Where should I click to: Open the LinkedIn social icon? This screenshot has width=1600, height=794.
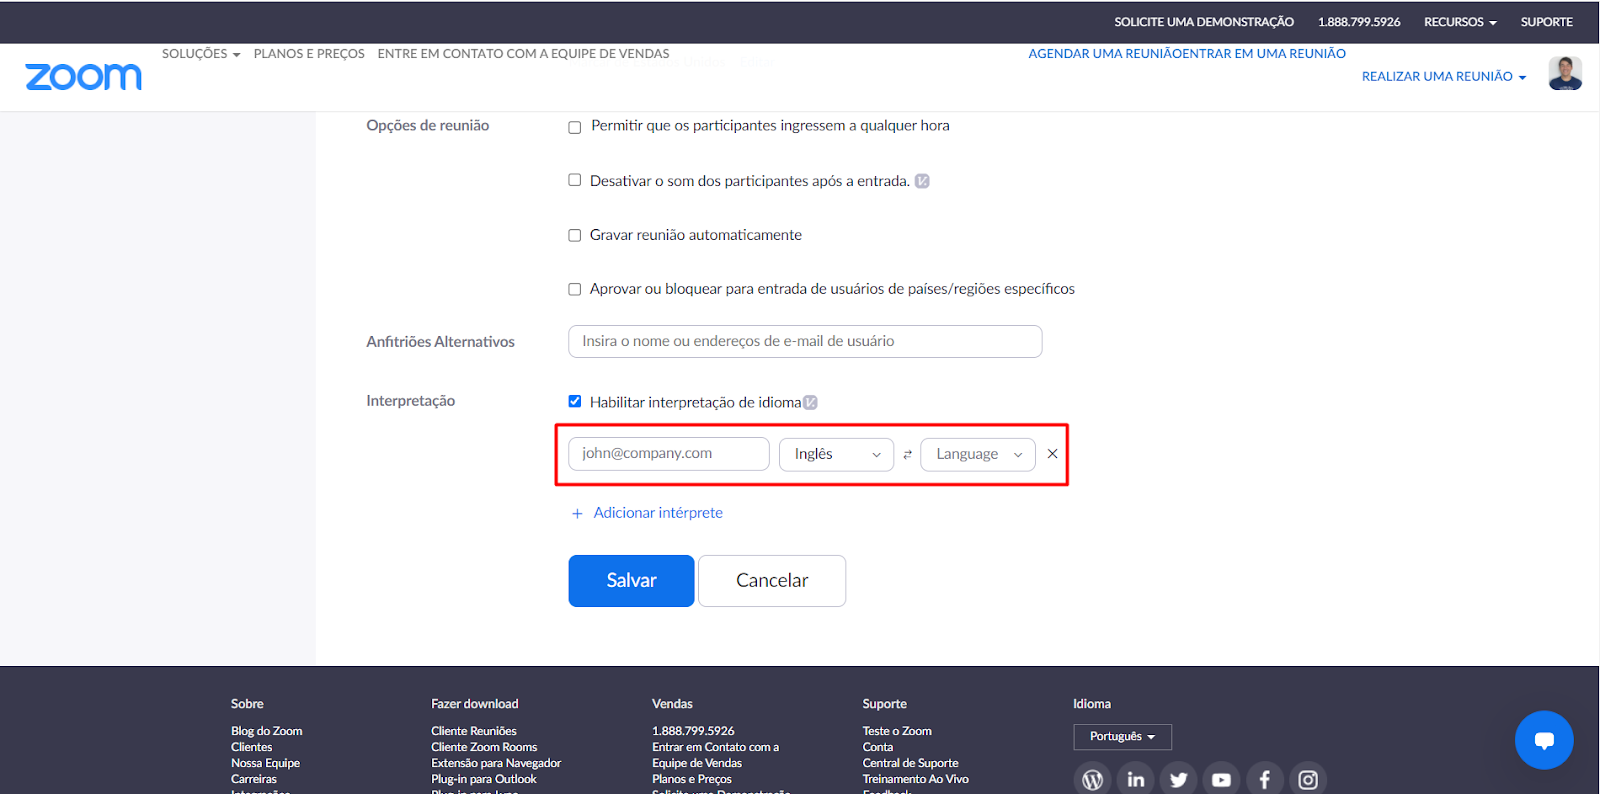pyautogui.click(x=1136, y=779)
